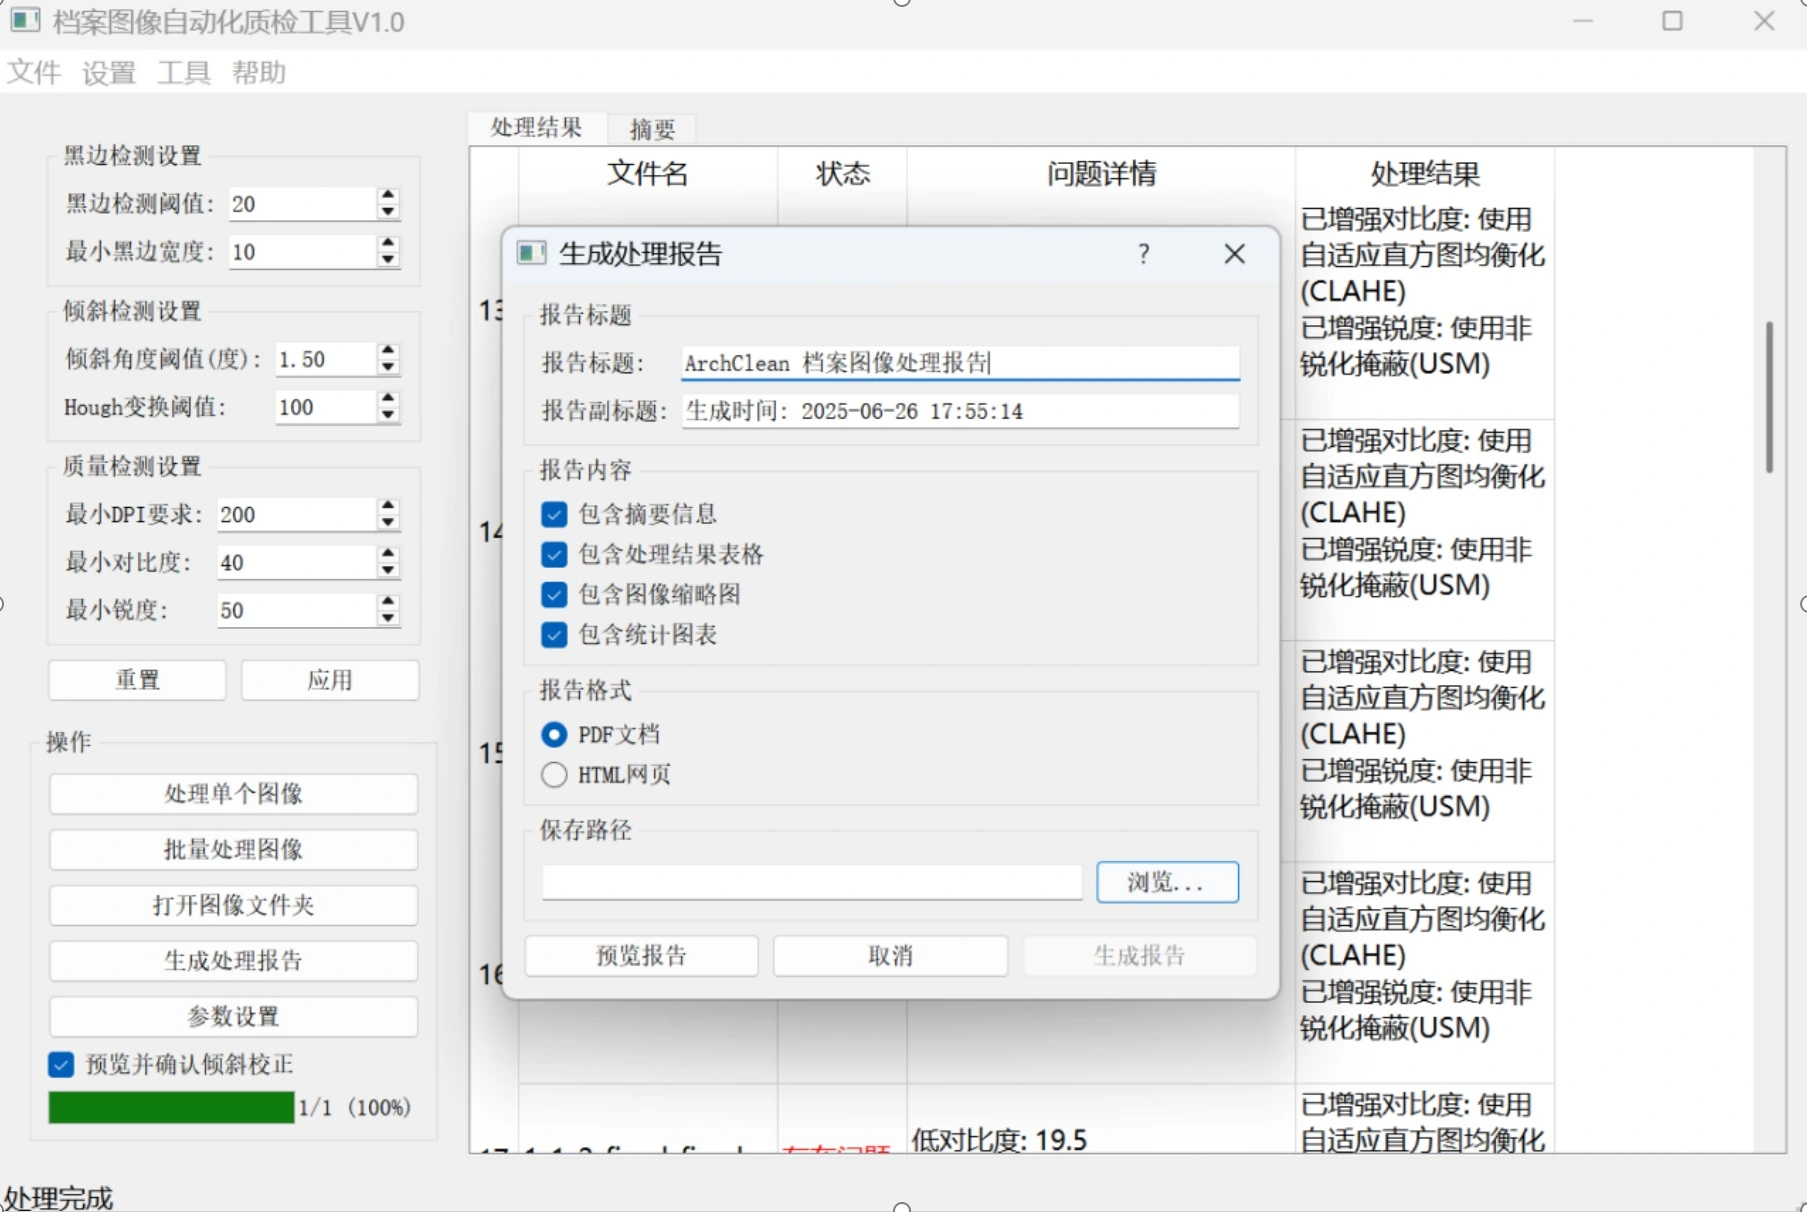The width and height of the screenshot is (1807, 1212).
Task: Switch to the 摘要 tab
Action: [652, 128]
